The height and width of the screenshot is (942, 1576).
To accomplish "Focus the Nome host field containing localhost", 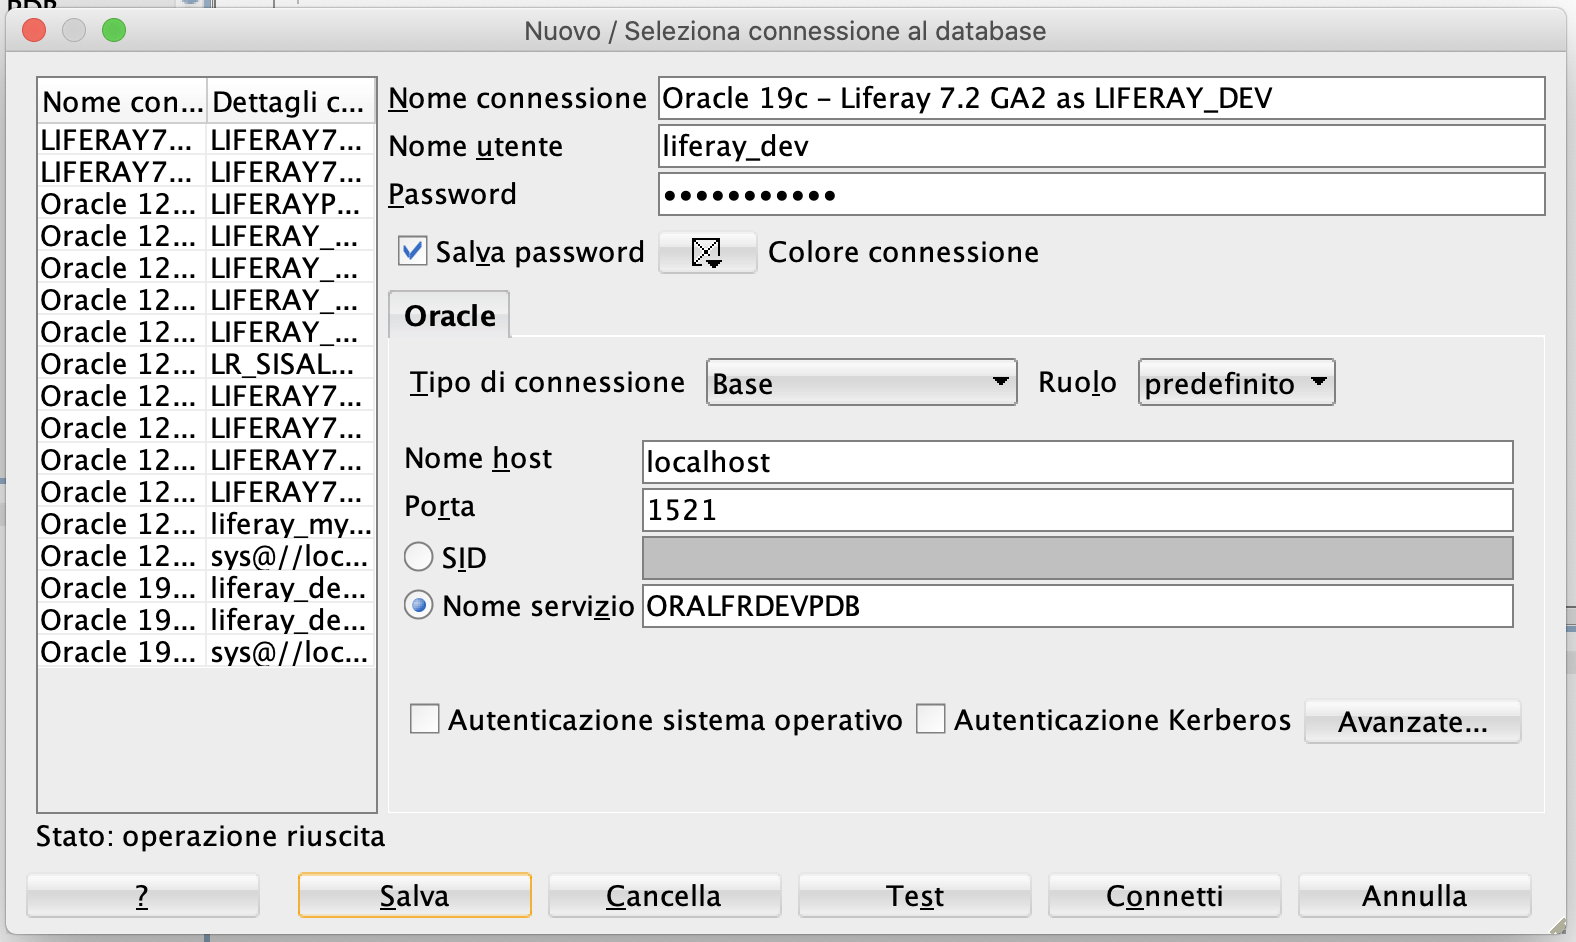I will click(x=1077, y=462).
